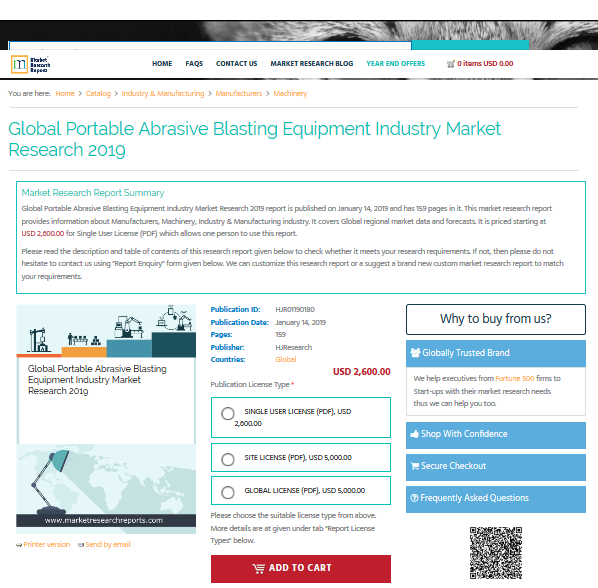This screenshot has width=598, height=588.
Task: Click the ADD TO CART button
Action: click(x=301, y=569)
